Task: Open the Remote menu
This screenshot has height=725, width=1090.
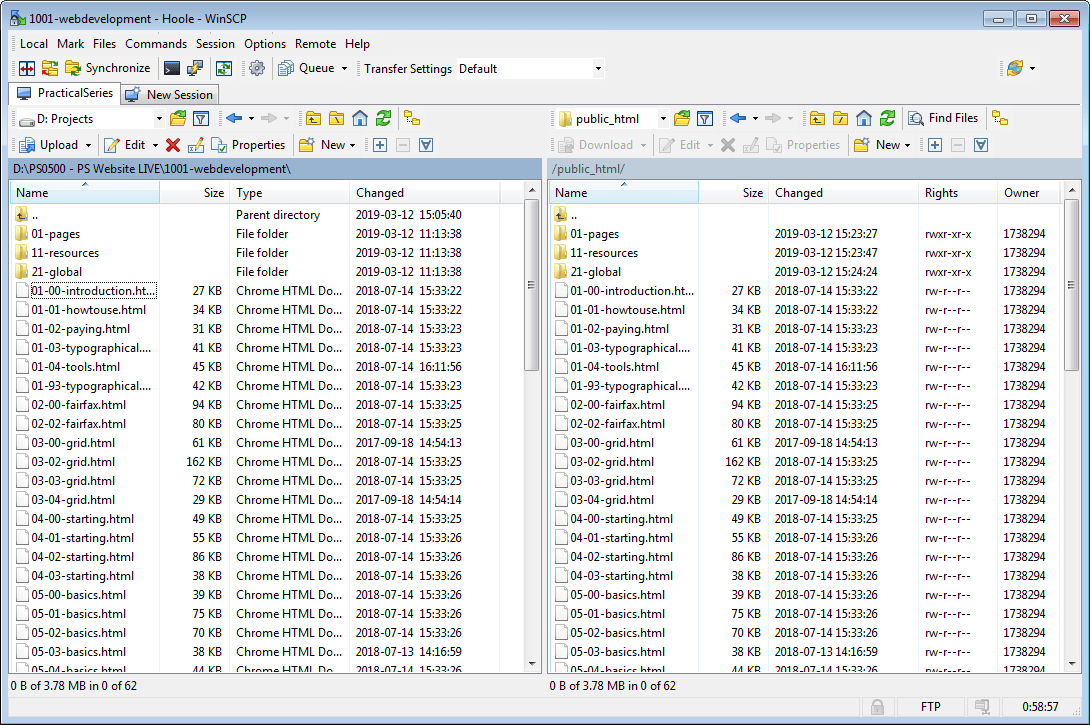Action: 315,44
